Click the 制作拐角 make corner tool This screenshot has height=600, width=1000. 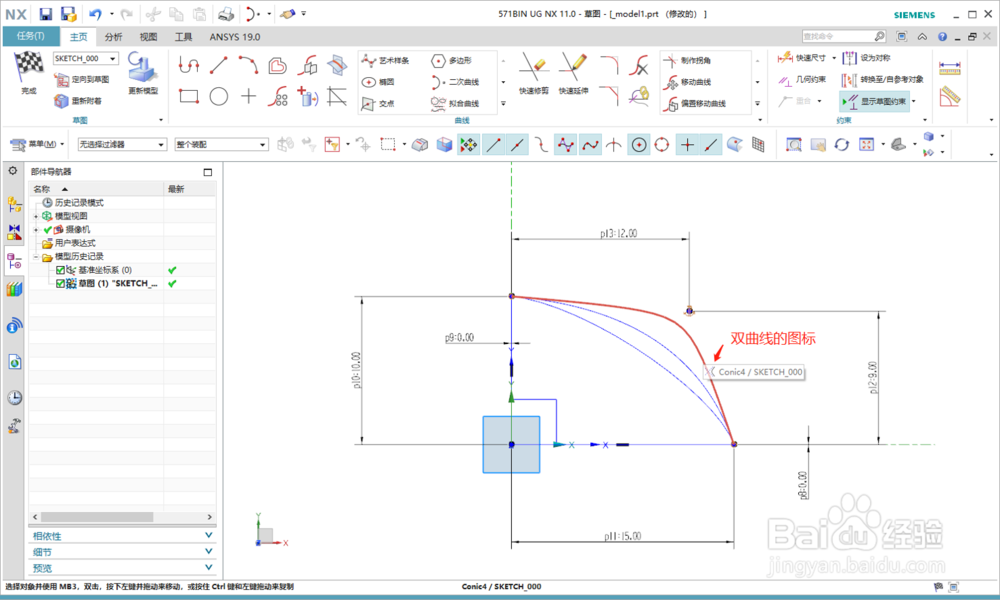tap(687, 61)
